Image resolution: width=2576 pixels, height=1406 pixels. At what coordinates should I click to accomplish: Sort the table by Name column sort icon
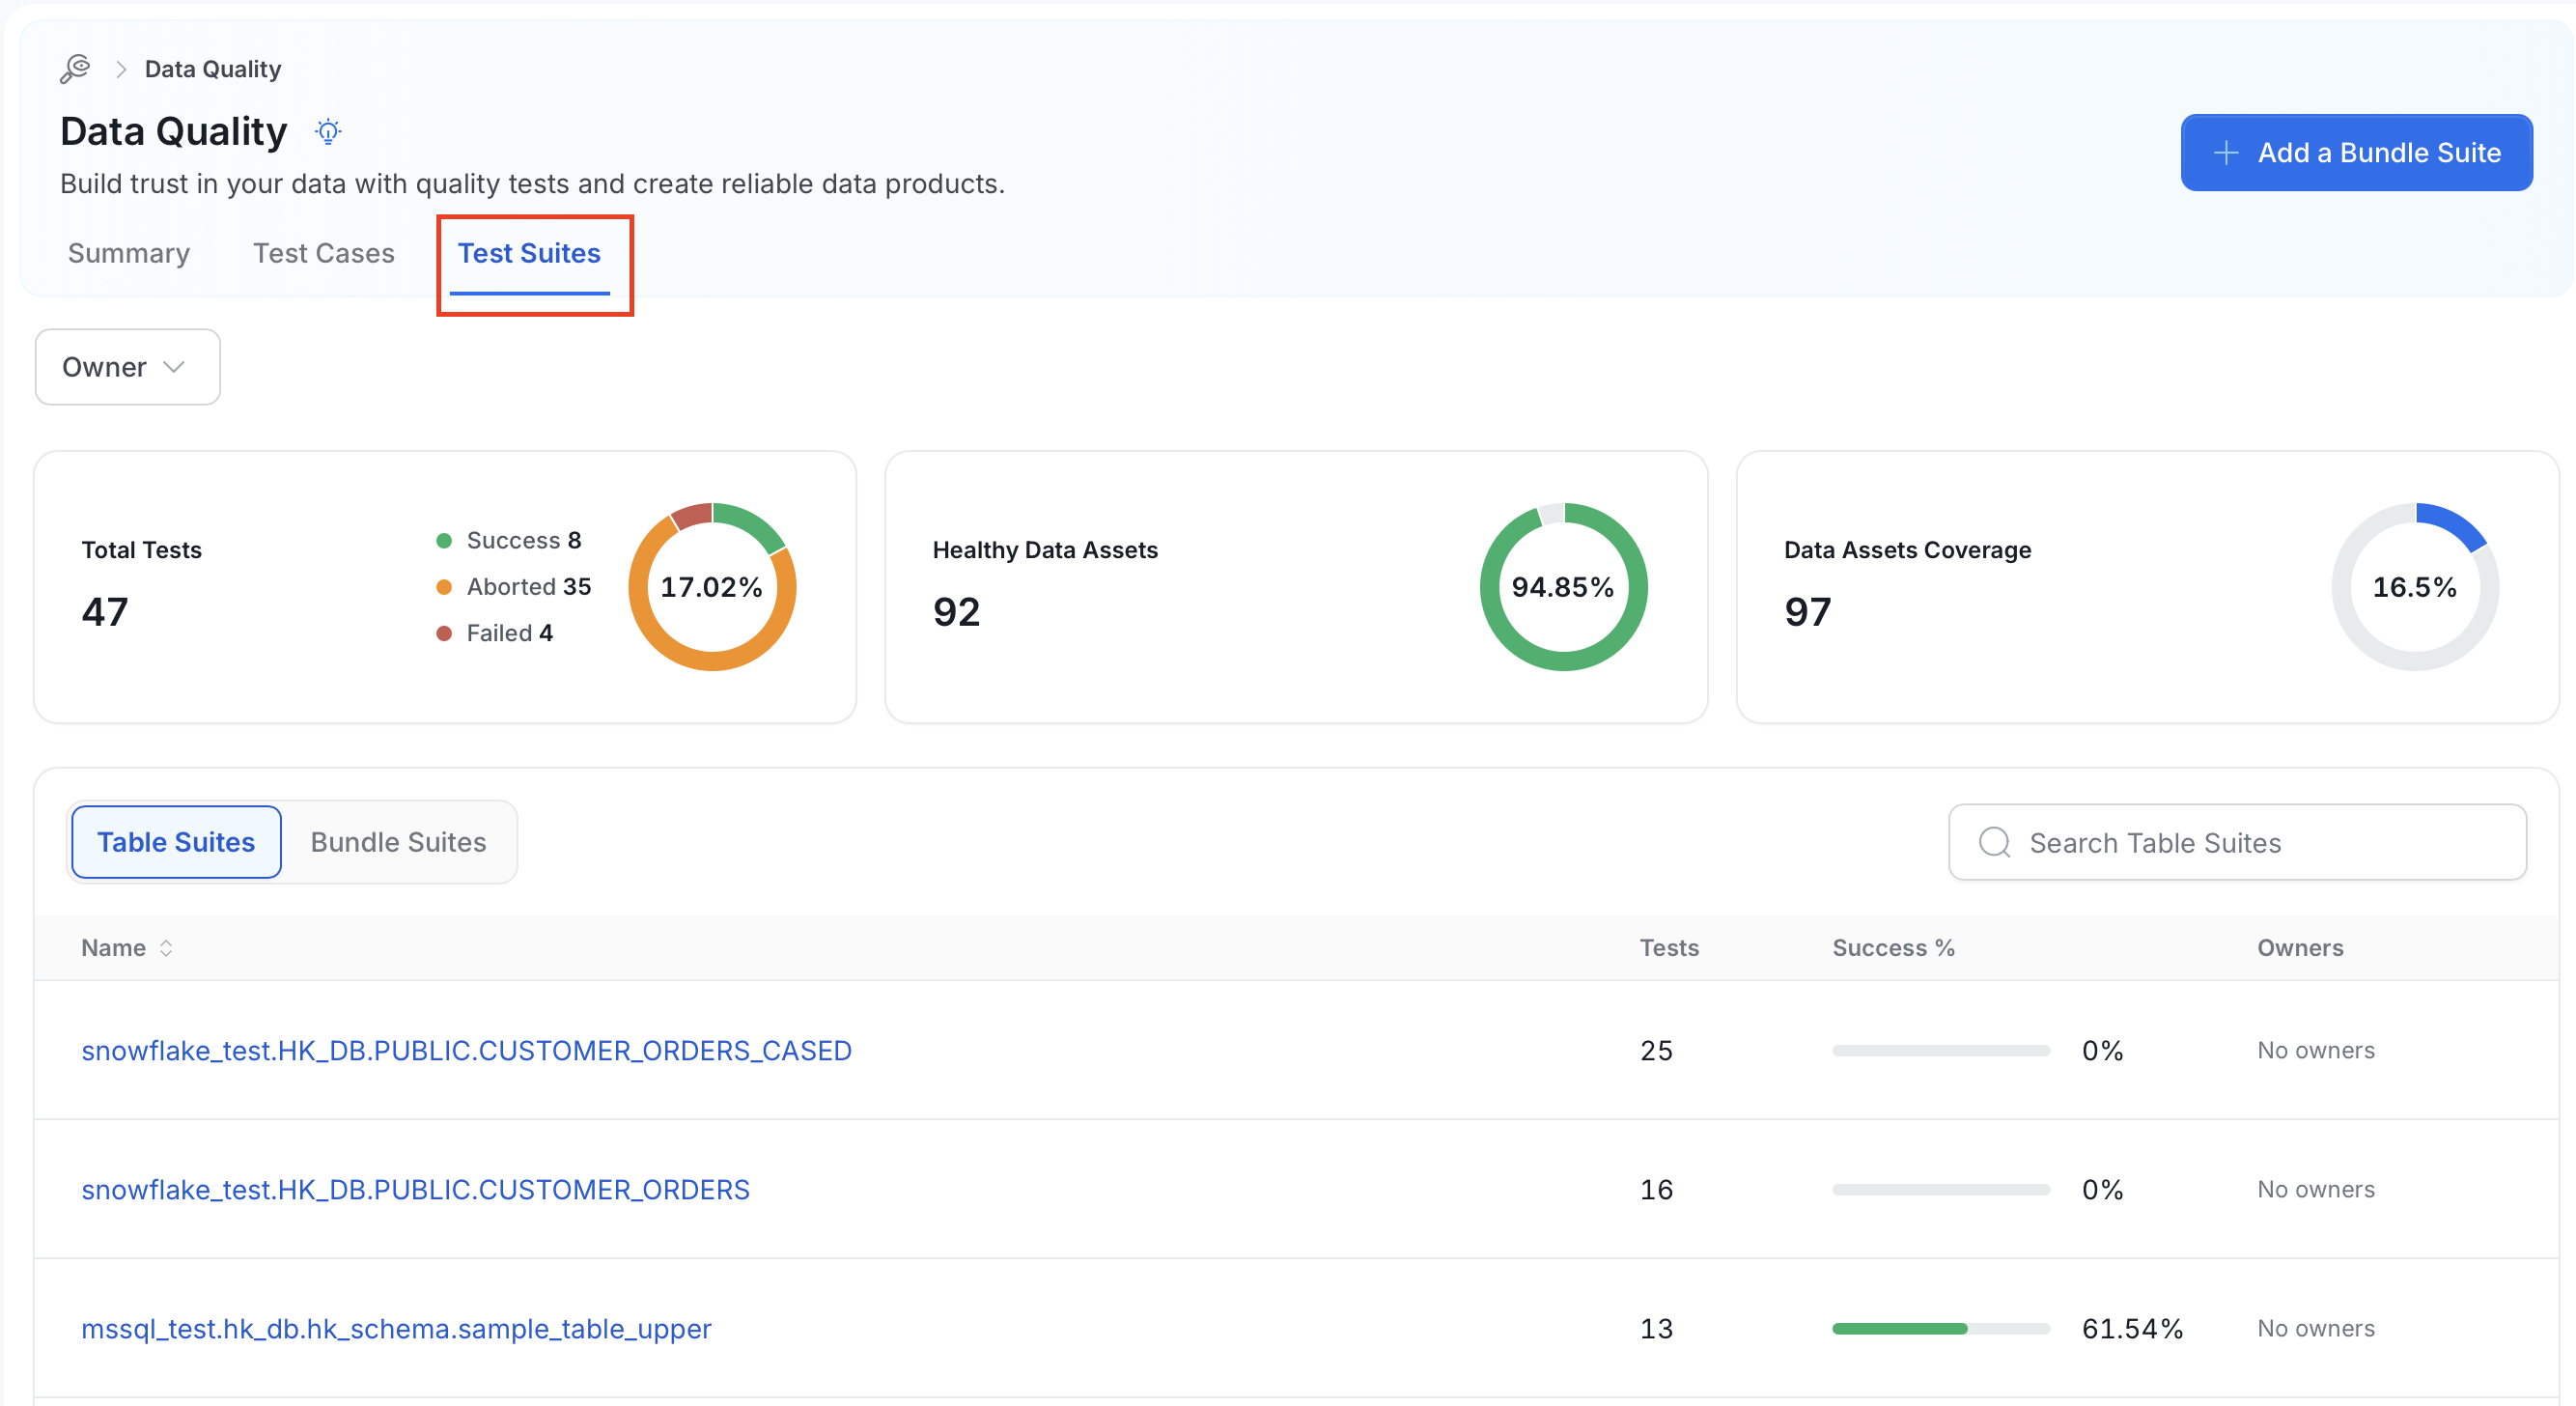[x=166, y=947]
